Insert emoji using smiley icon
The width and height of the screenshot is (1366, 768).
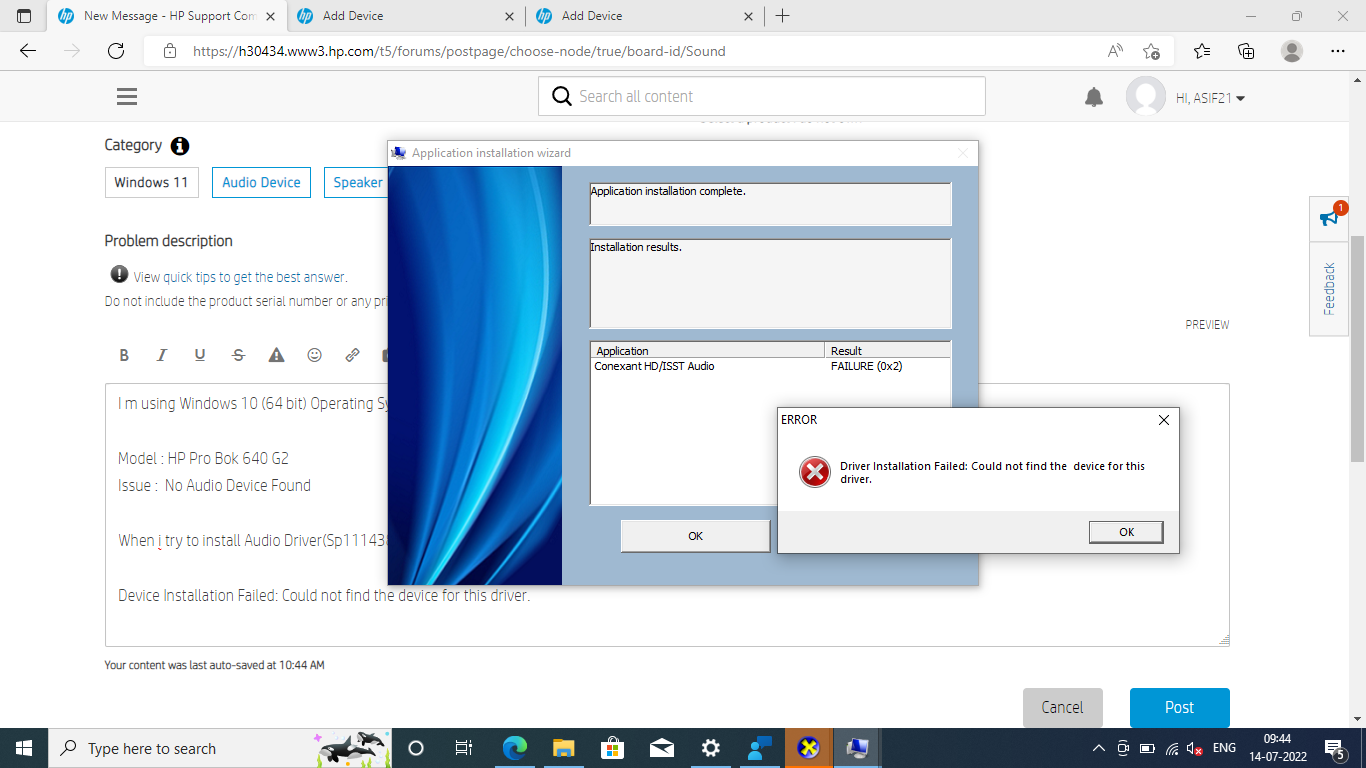click(314, 355)
